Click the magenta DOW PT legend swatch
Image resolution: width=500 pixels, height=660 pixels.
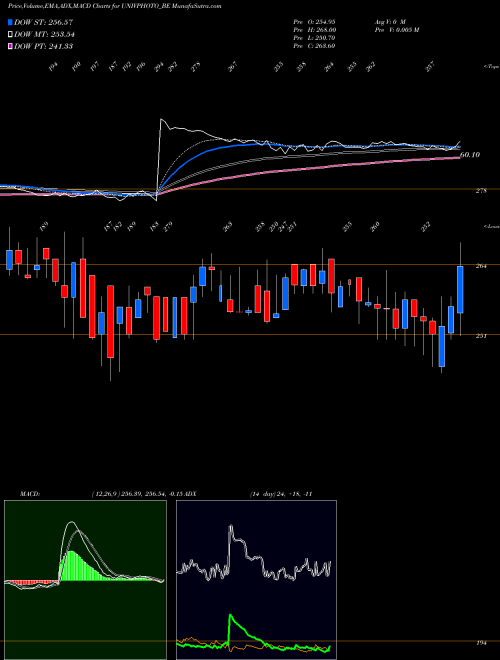[x=10, y=46]
